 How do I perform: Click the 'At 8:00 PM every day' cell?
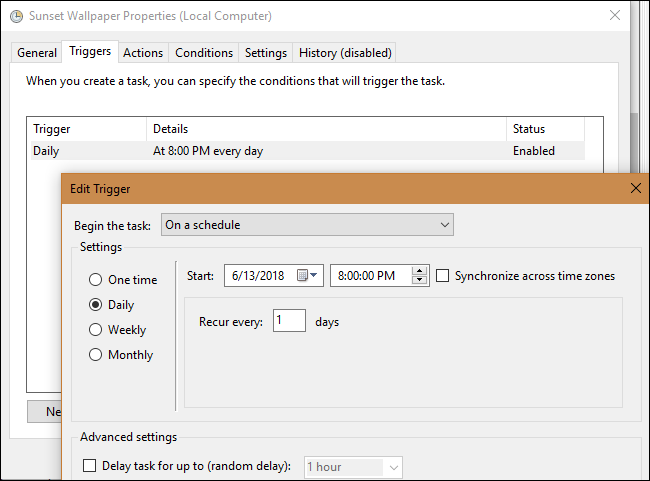tap(208, 151)
